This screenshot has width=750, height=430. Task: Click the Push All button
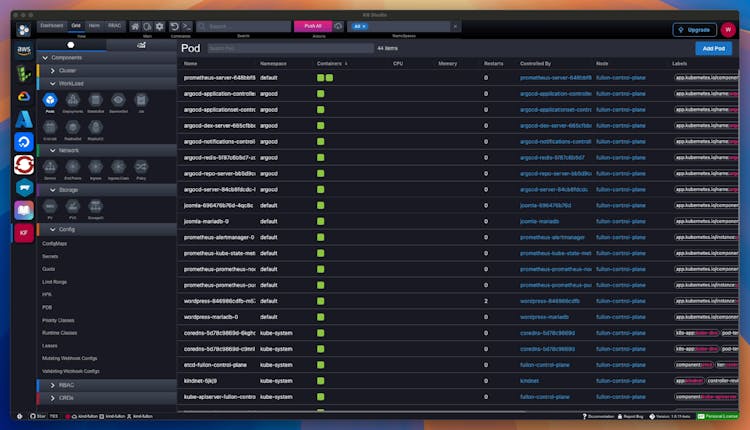[x=313, y=26]
